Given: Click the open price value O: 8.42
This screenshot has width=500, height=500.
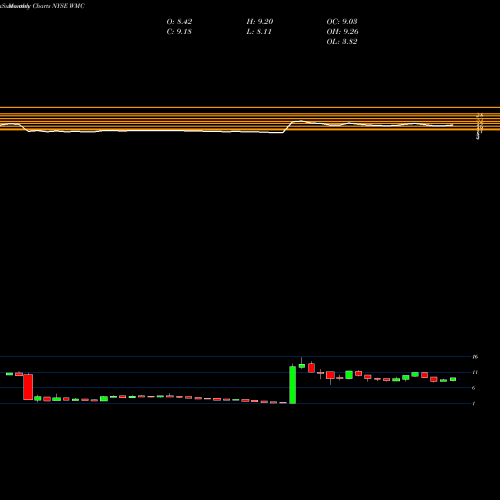Looking at the screenshot, I should [x=179, y=22].
